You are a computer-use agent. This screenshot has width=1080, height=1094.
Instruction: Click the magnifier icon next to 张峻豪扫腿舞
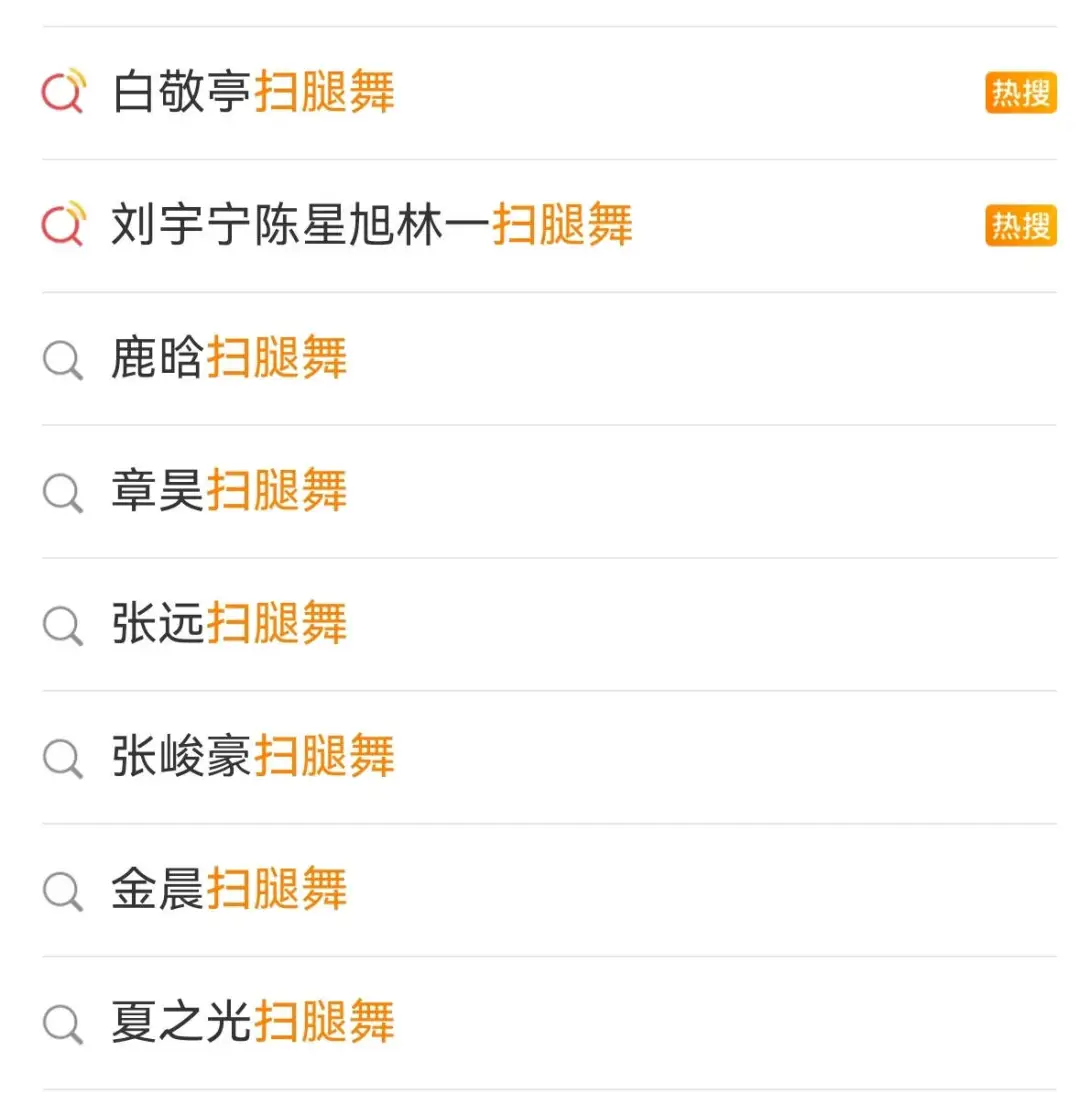[63, 757]
